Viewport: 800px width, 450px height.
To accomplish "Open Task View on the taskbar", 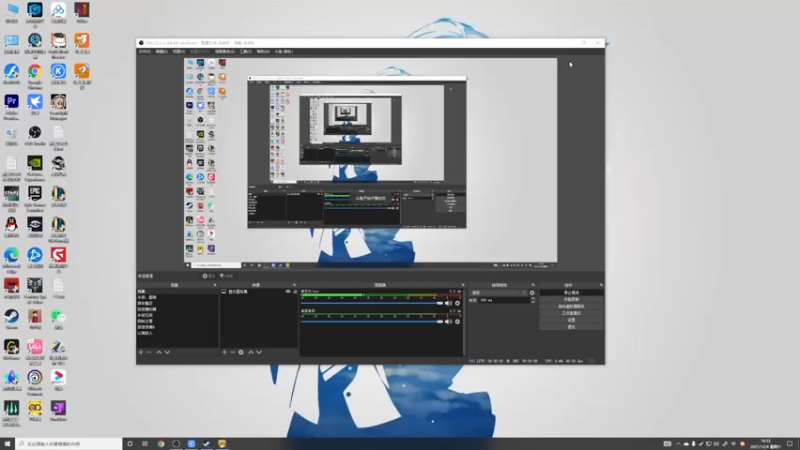I will point(145,444).
